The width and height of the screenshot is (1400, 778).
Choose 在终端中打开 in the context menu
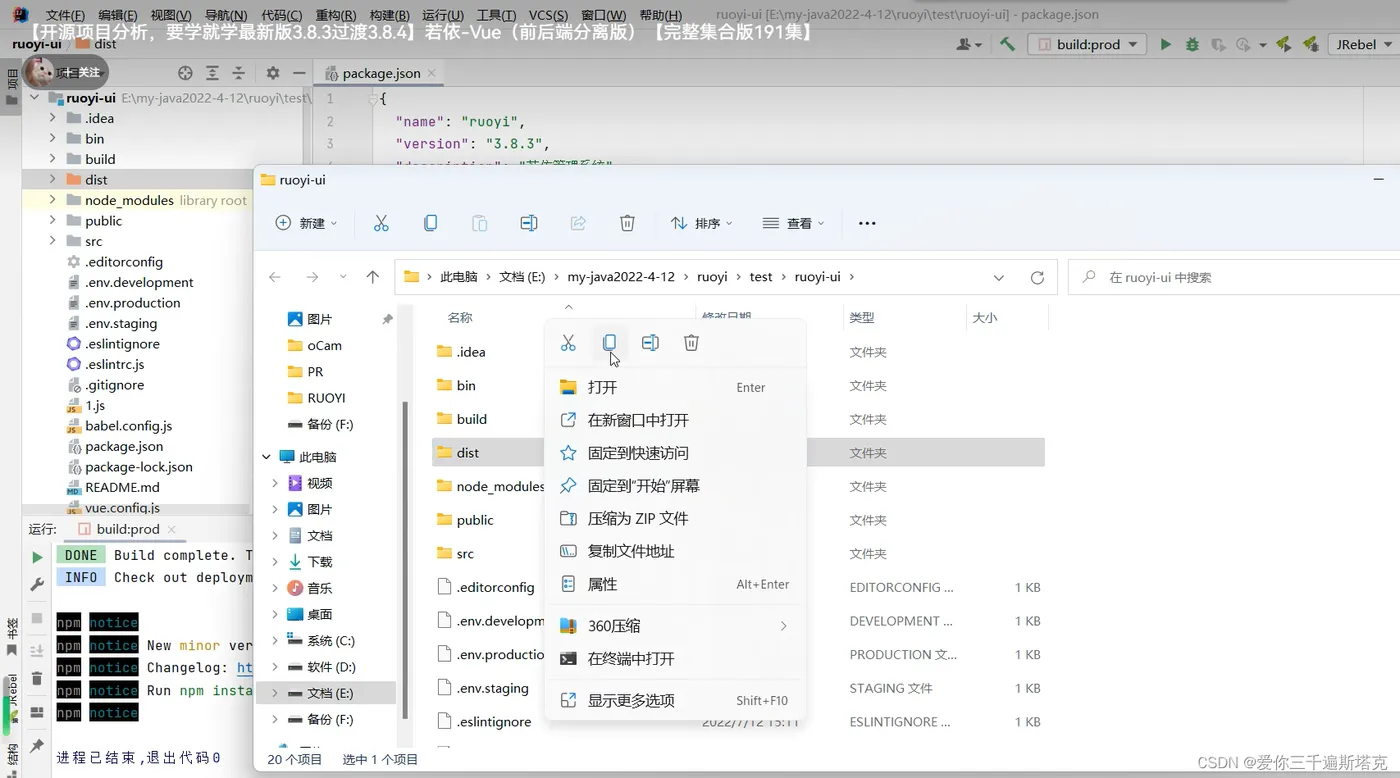[676, 659]
